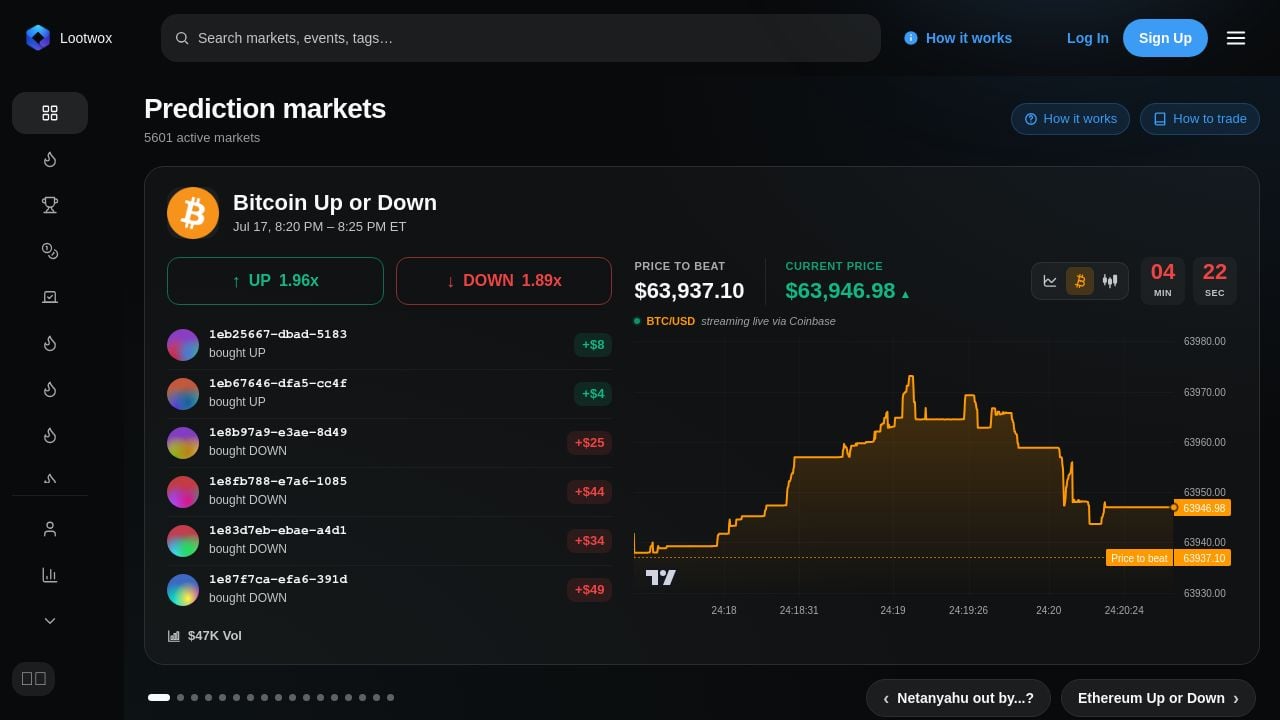Click the +$25 badge
The image size is (1280, 720).
(589, 443)
